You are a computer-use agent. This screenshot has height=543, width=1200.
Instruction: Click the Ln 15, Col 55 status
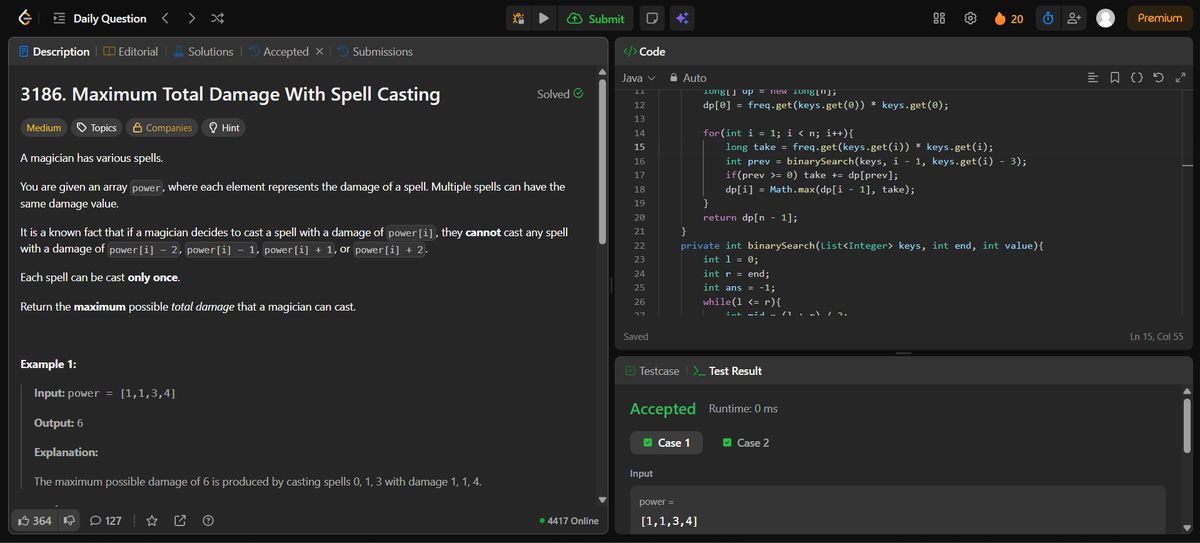(1156, 337)
